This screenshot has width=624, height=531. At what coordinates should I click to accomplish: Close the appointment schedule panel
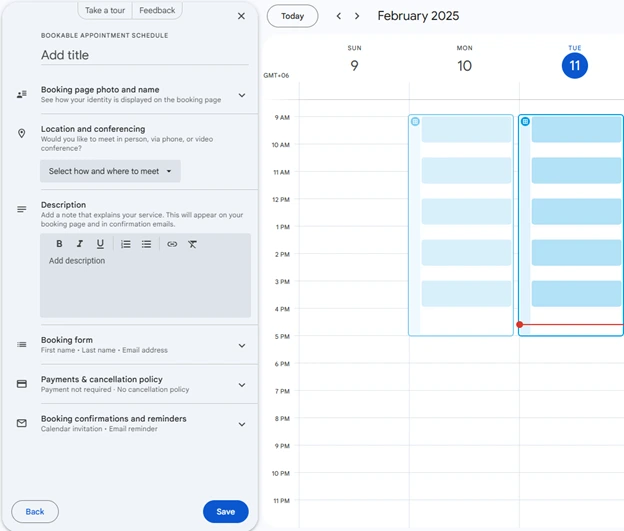click(241, 16)
